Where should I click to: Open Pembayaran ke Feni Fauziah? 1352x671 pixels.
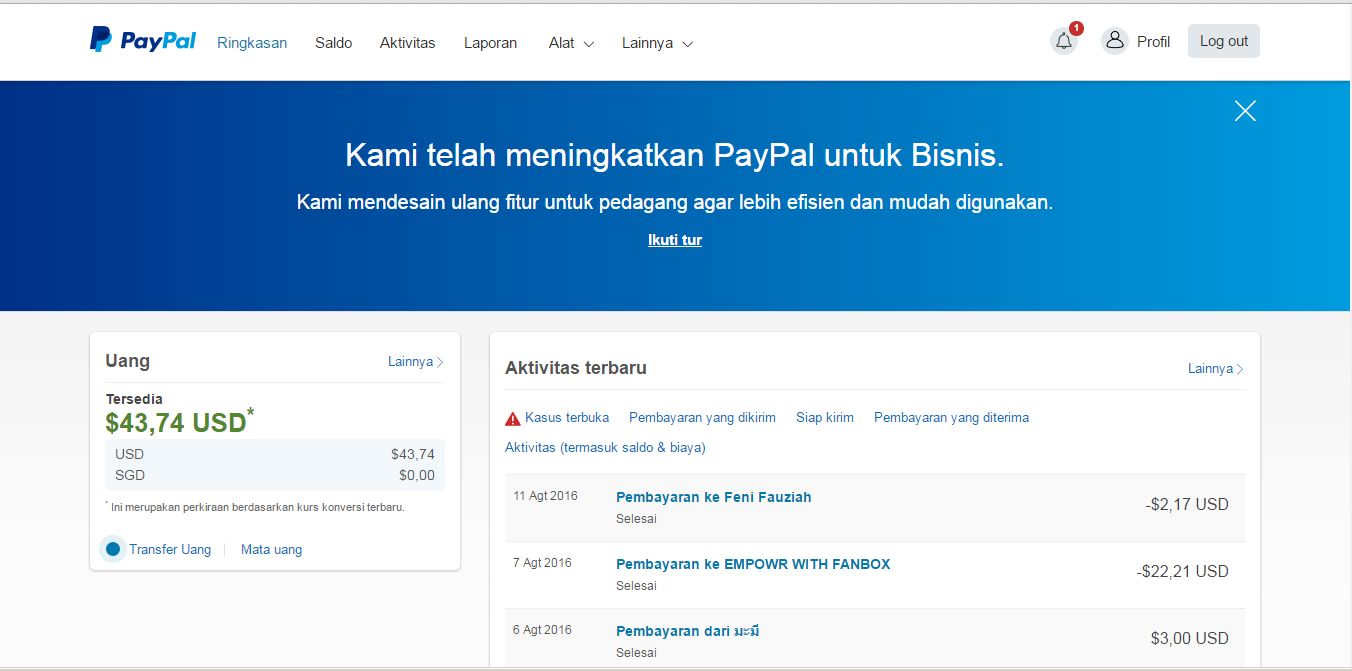pos(713,497)
